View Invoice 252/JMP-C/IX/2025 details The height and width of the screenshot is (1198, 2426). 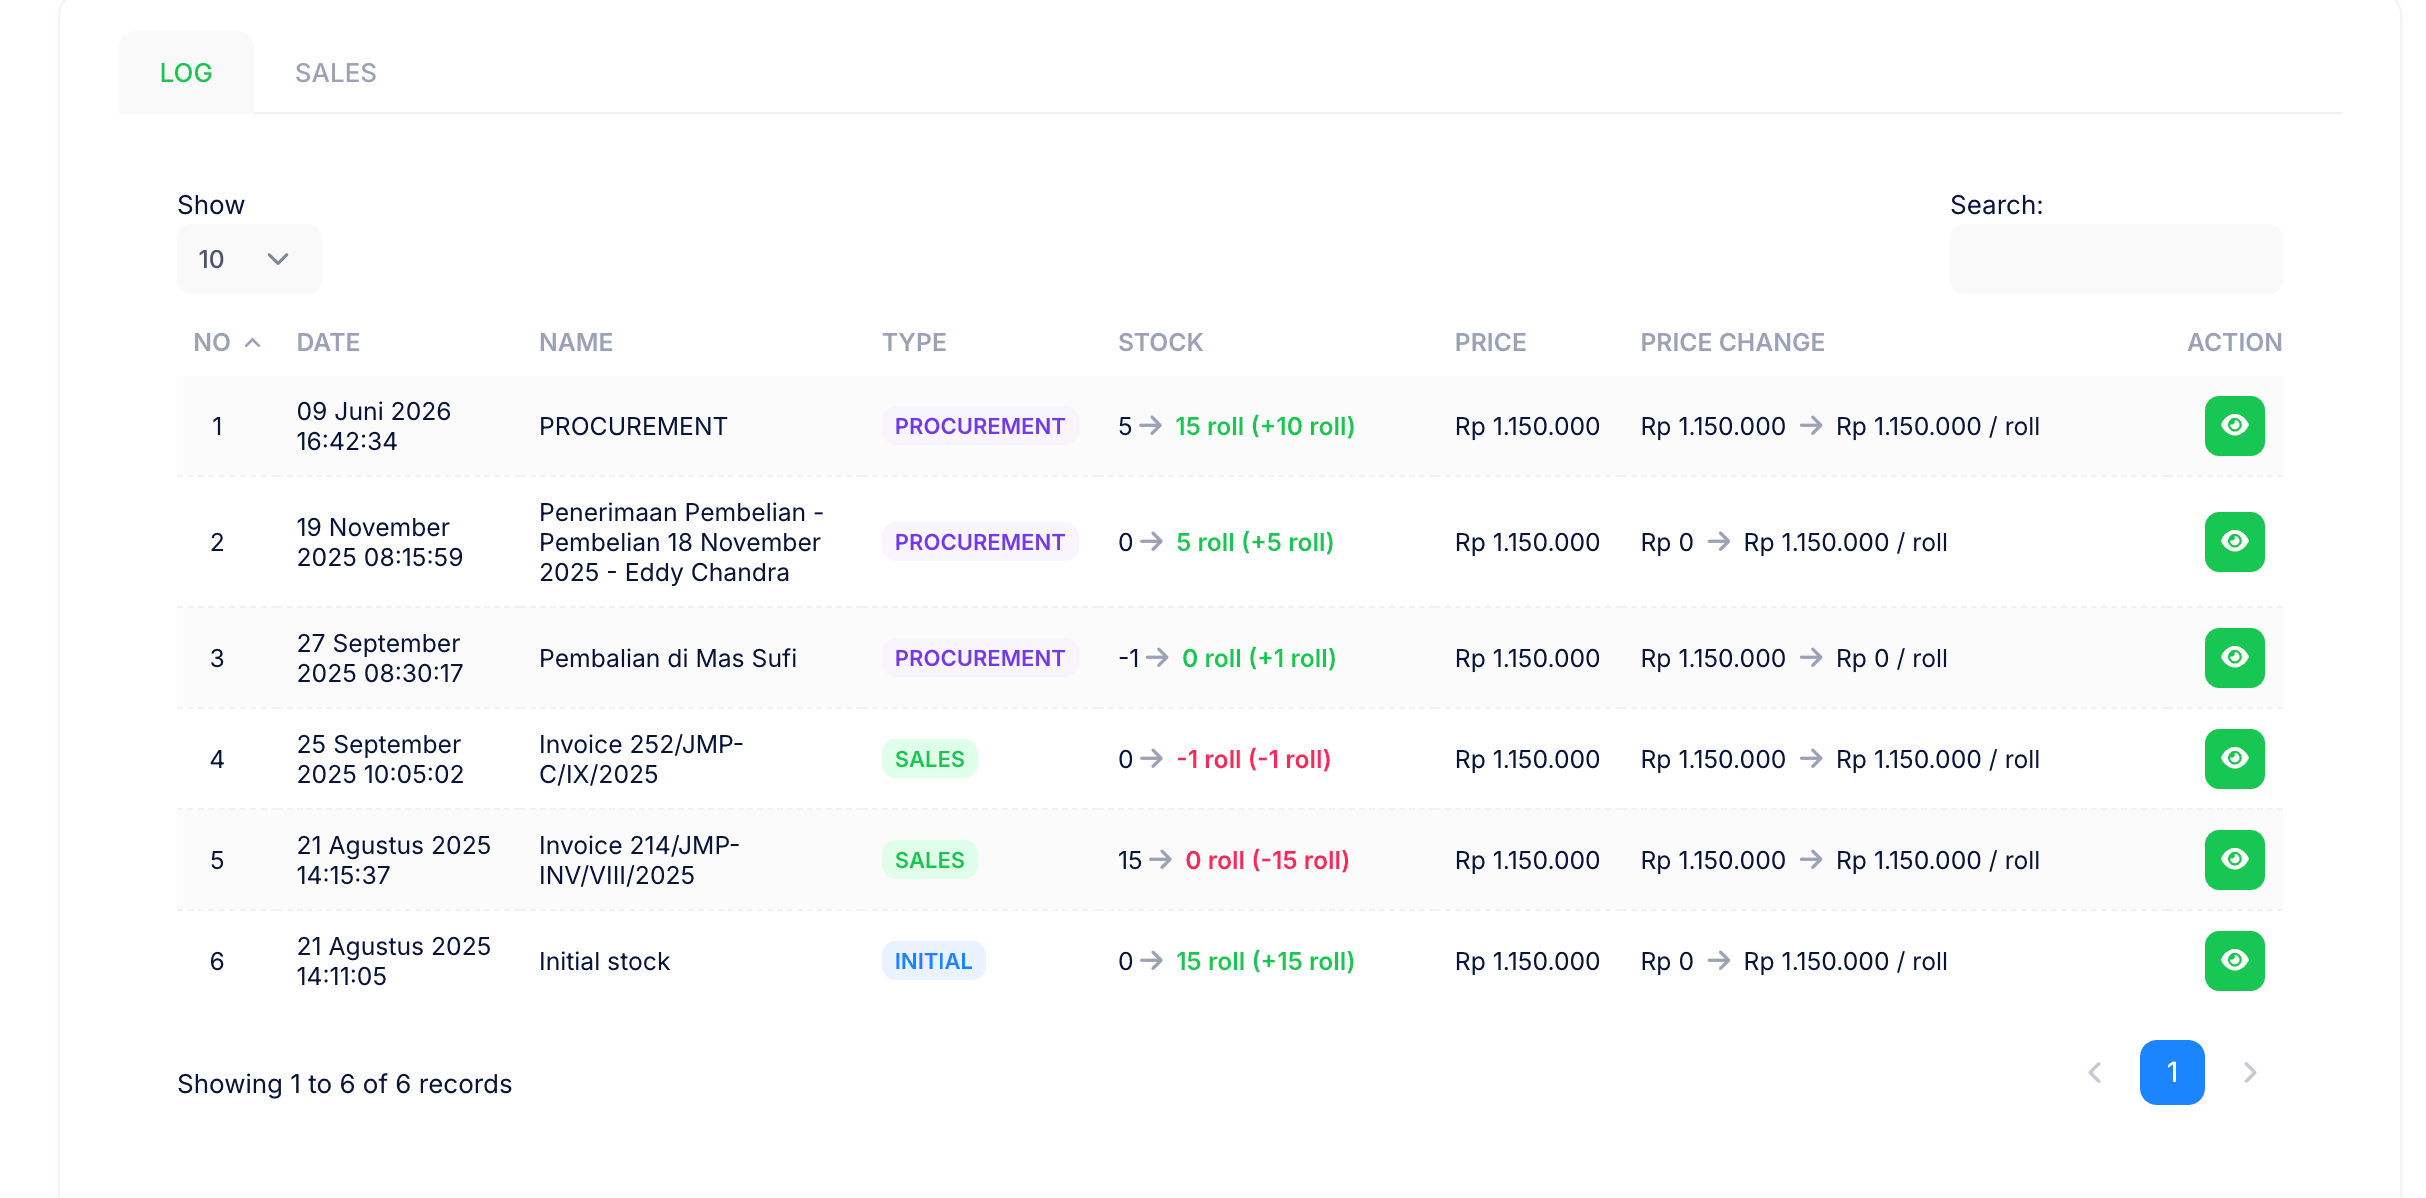point(2234,759)
